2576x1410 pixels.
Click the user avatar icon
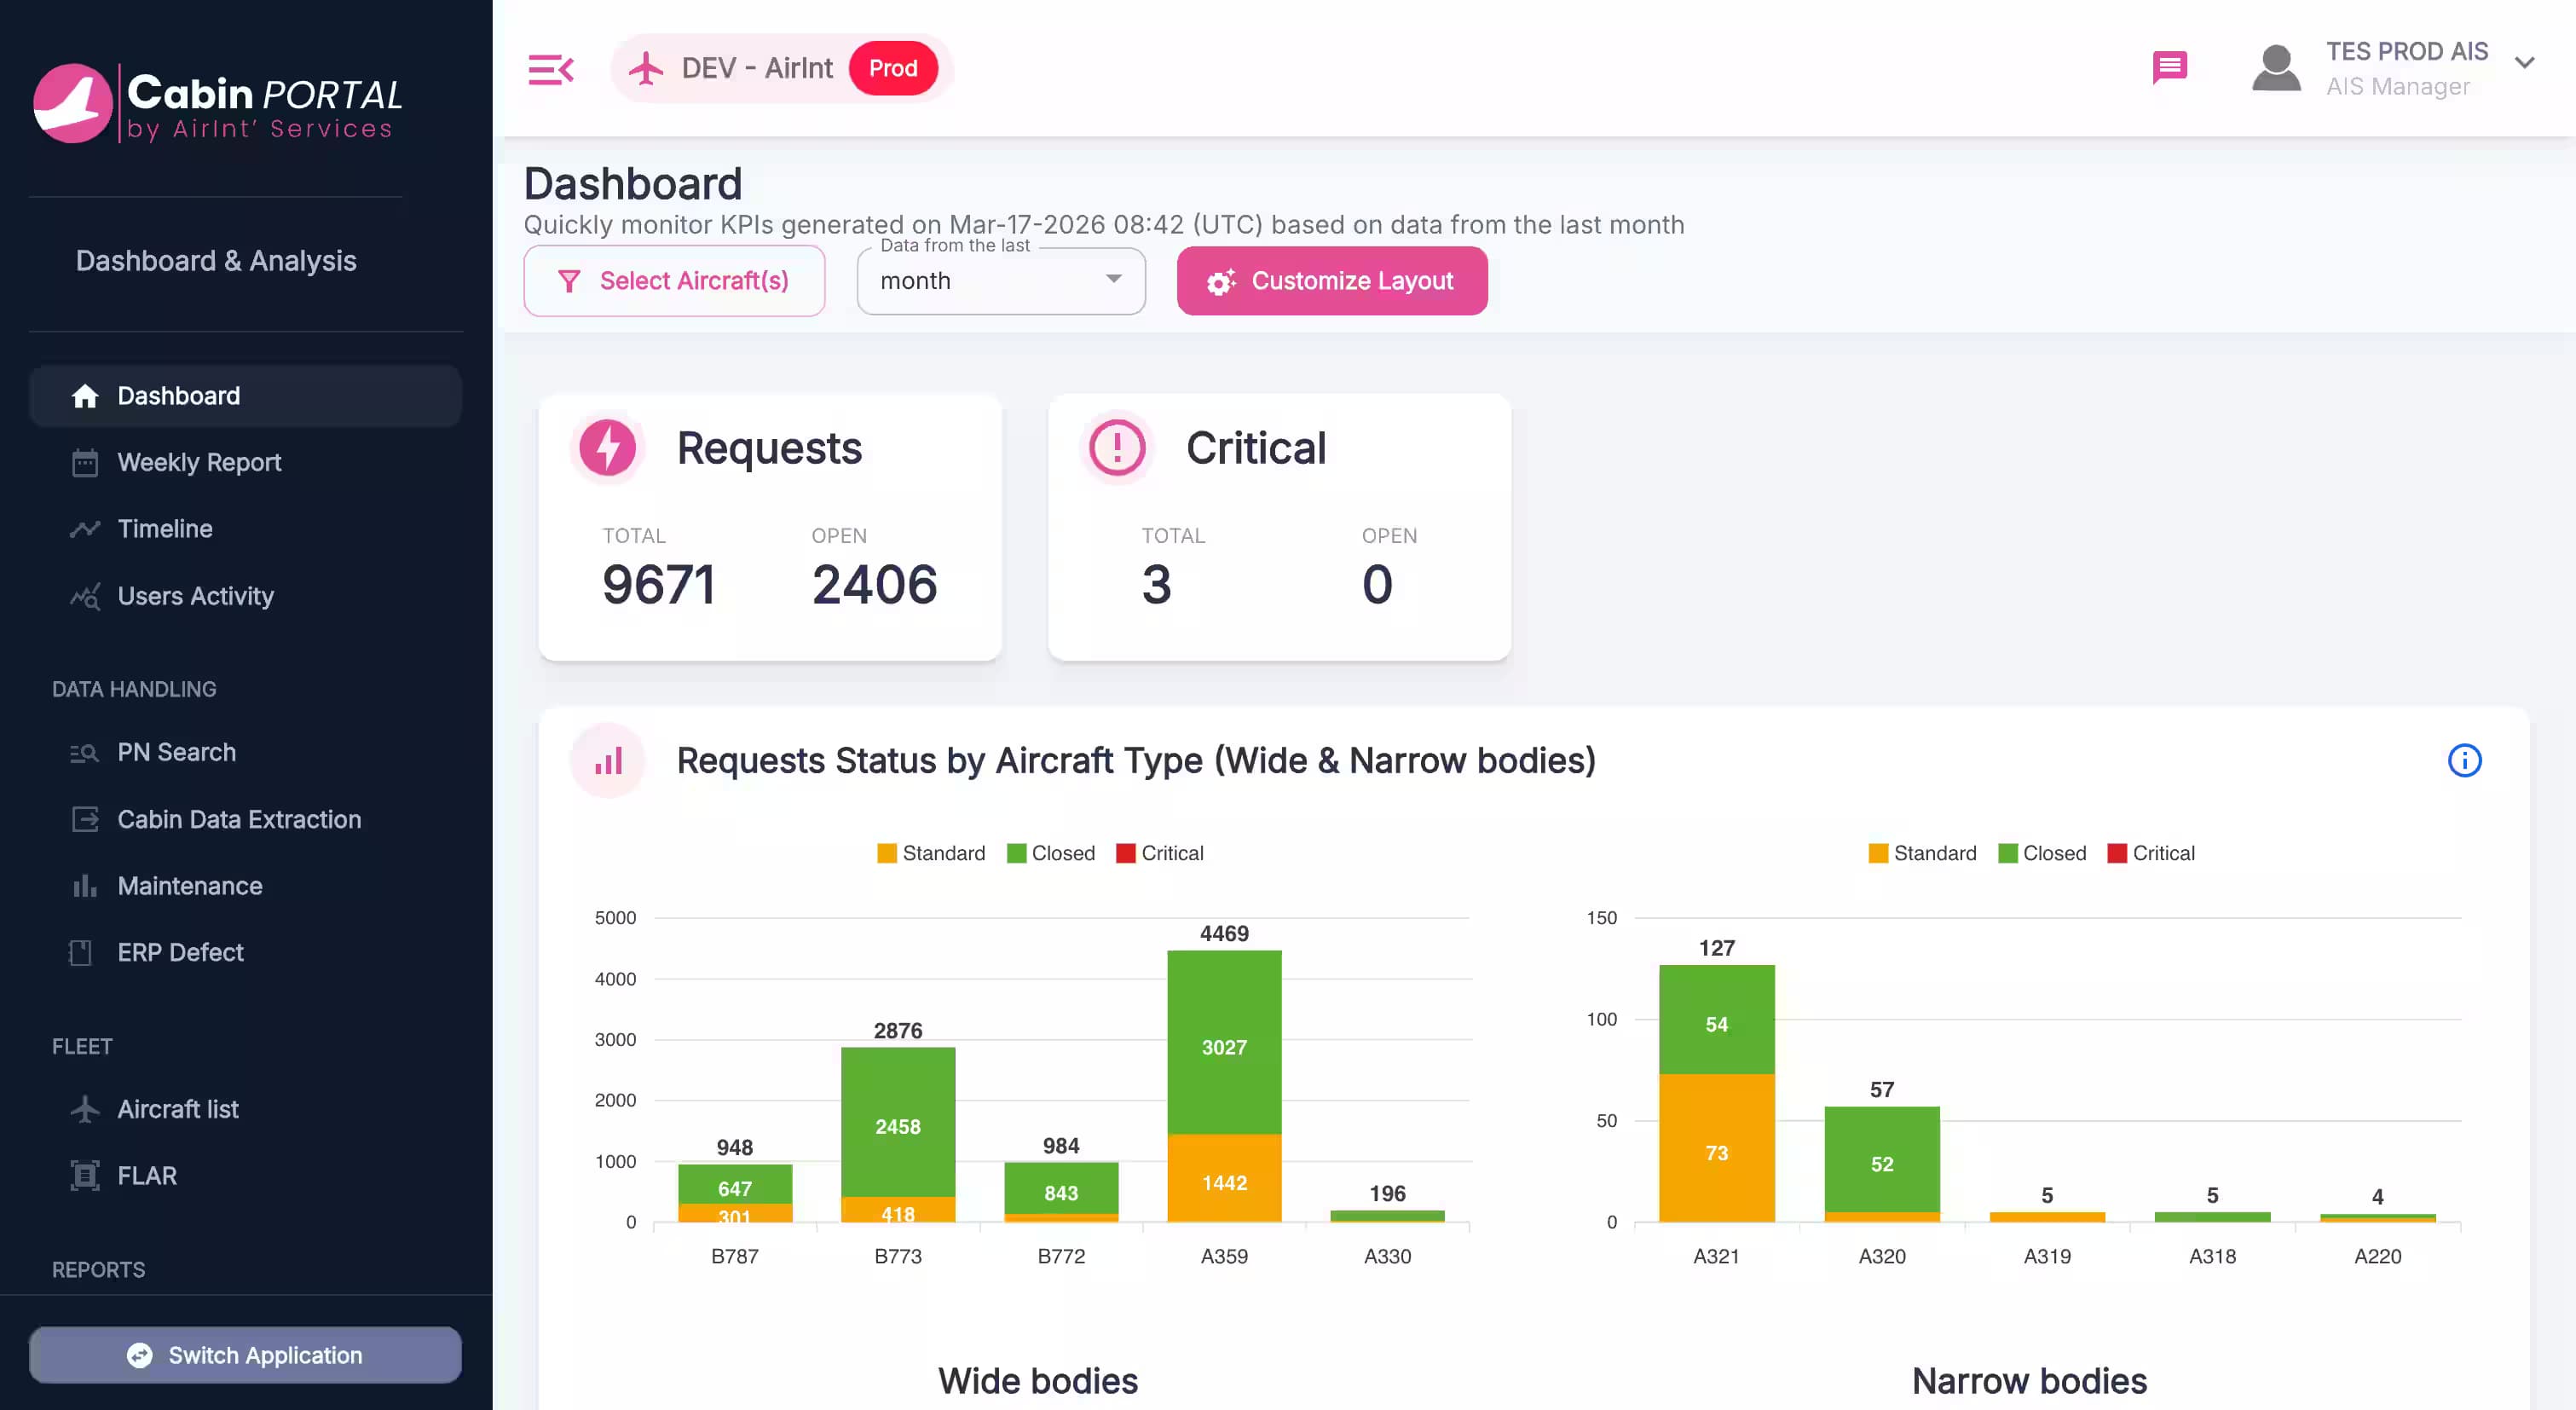(x=2276, y=68)
